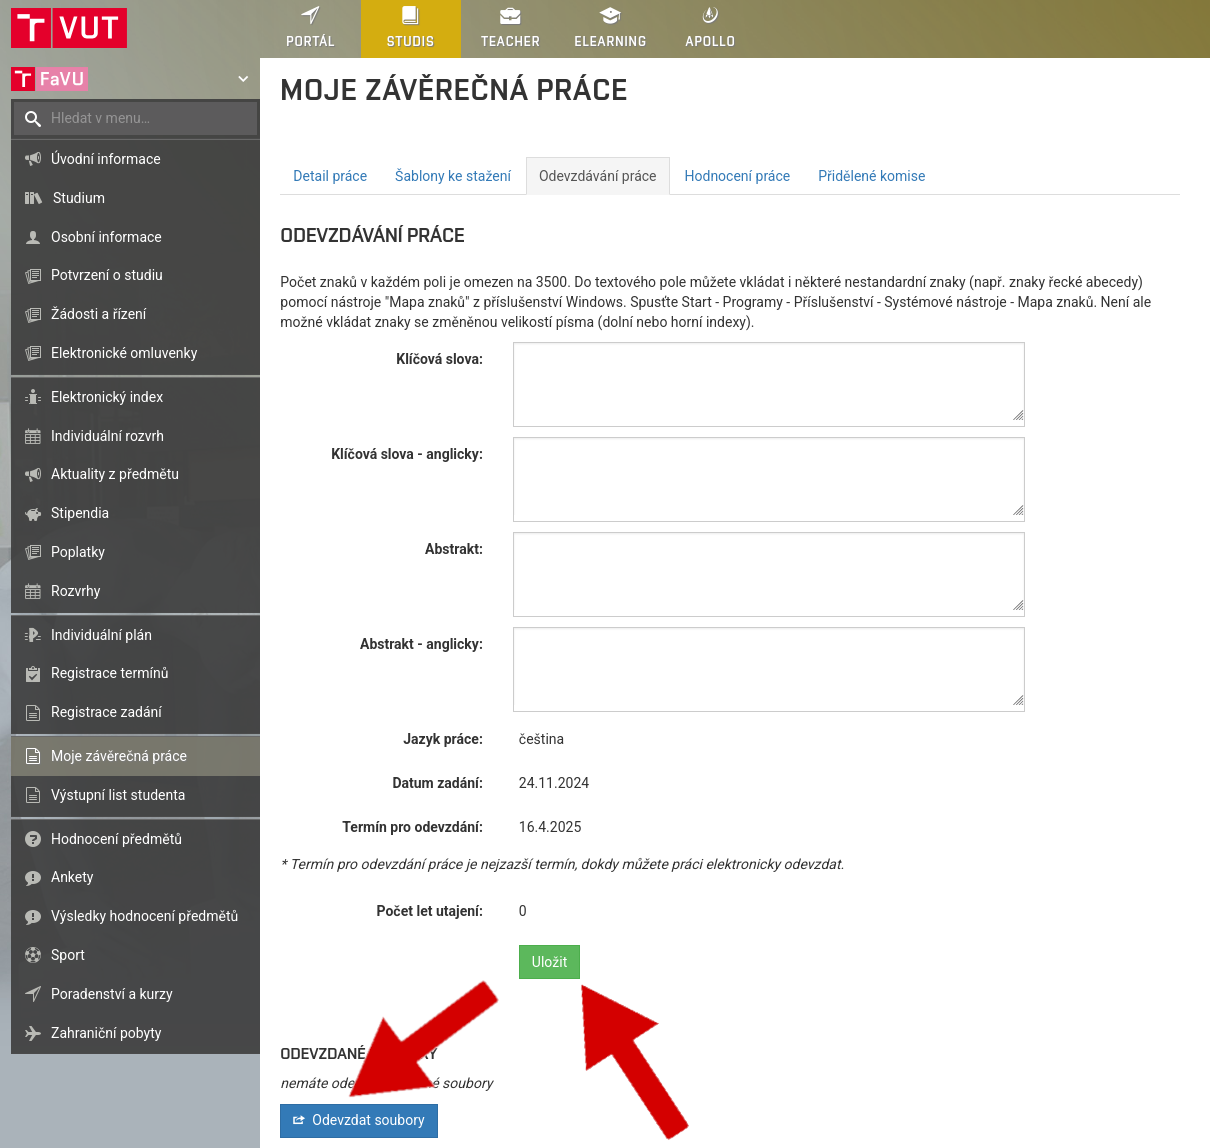The height and width of the screenshot is (1148, 1210).
Task: Open Moje závěrečná práce menu item
Action: tap(135, 756)
